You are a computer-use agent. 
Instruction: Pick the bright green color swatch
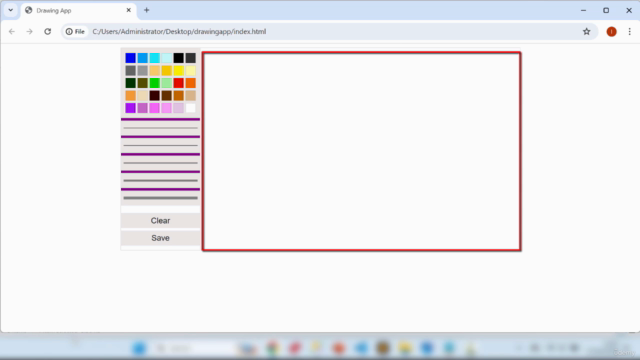(x=155, y=83)
